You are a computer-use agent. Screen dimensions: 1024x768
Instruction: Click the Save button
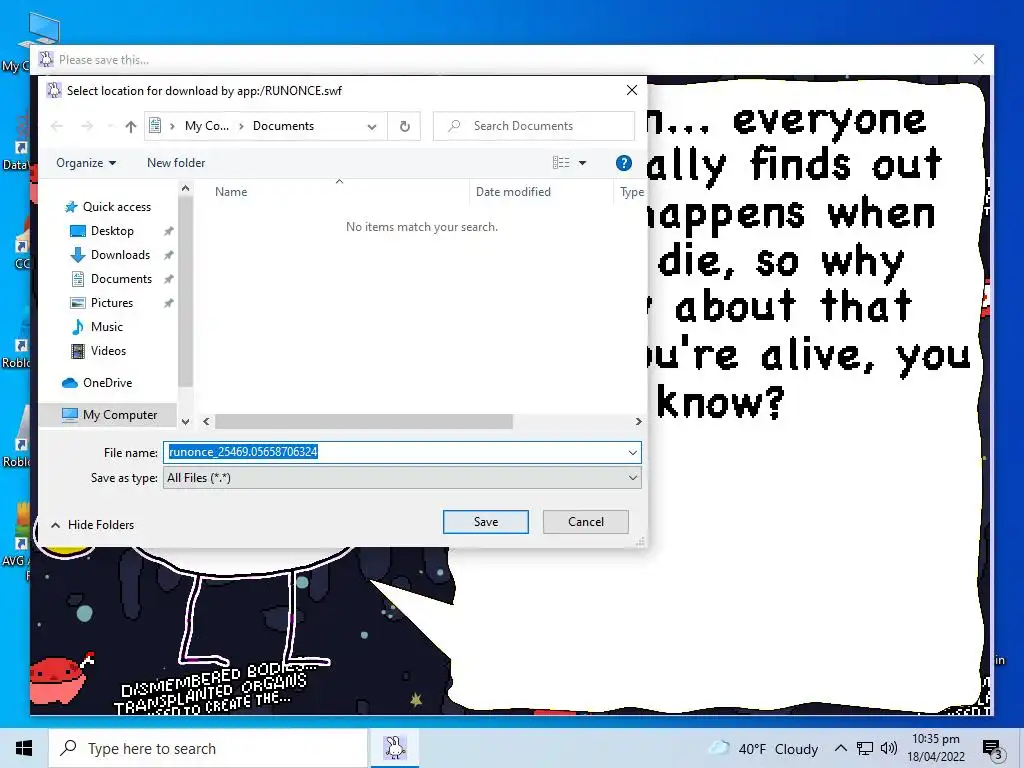pos(486,522)
